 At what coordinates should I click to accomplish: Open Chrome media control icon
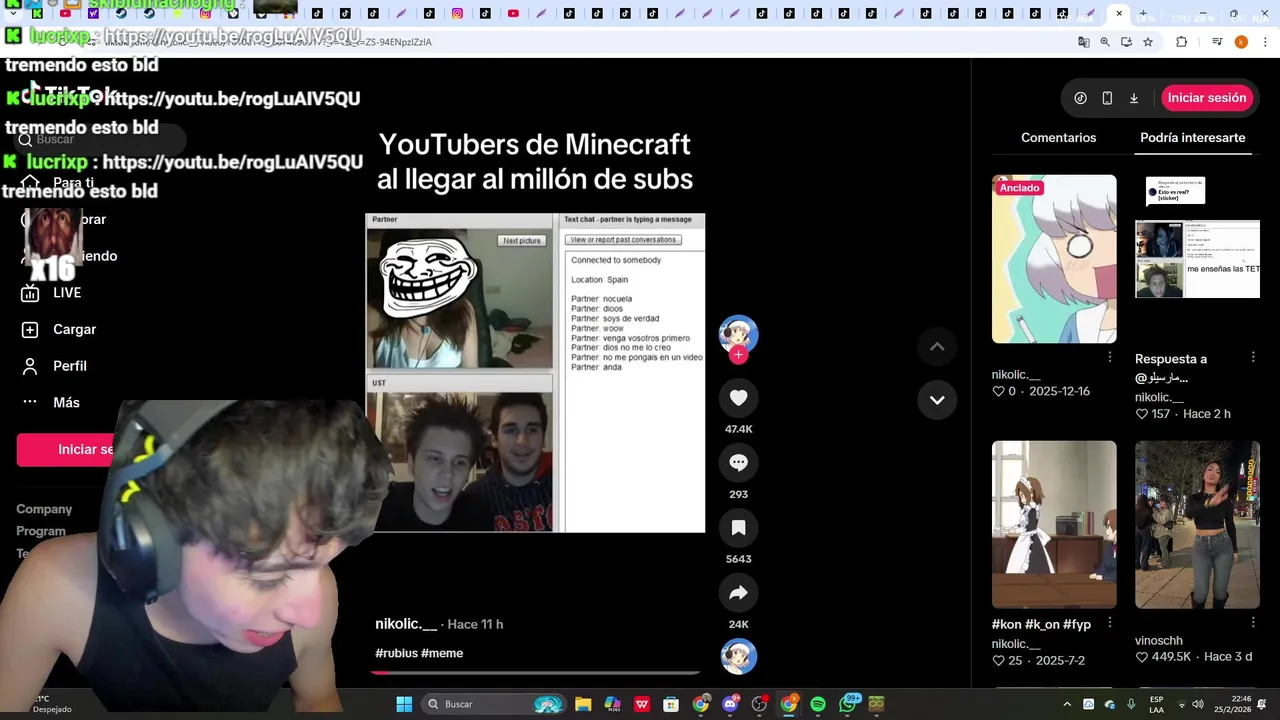tap(1217, 42)
